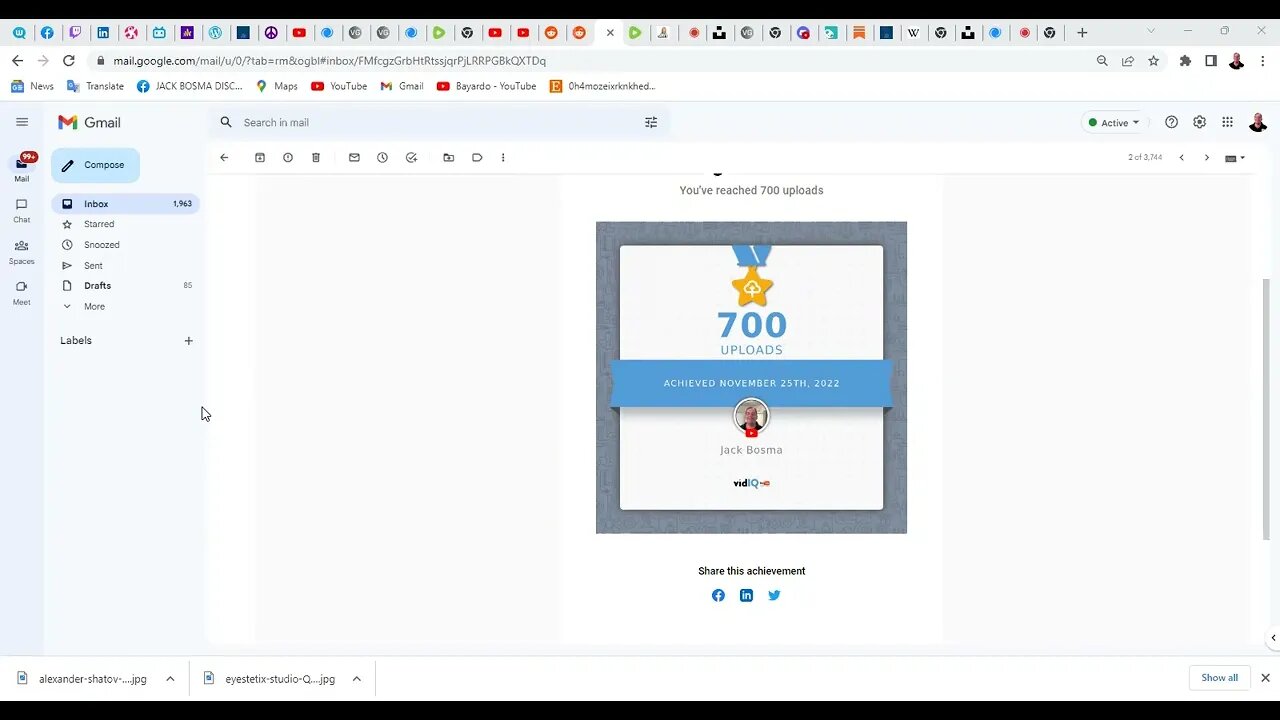
Task: Open the Translate bookmark
Action: [95, 86]
